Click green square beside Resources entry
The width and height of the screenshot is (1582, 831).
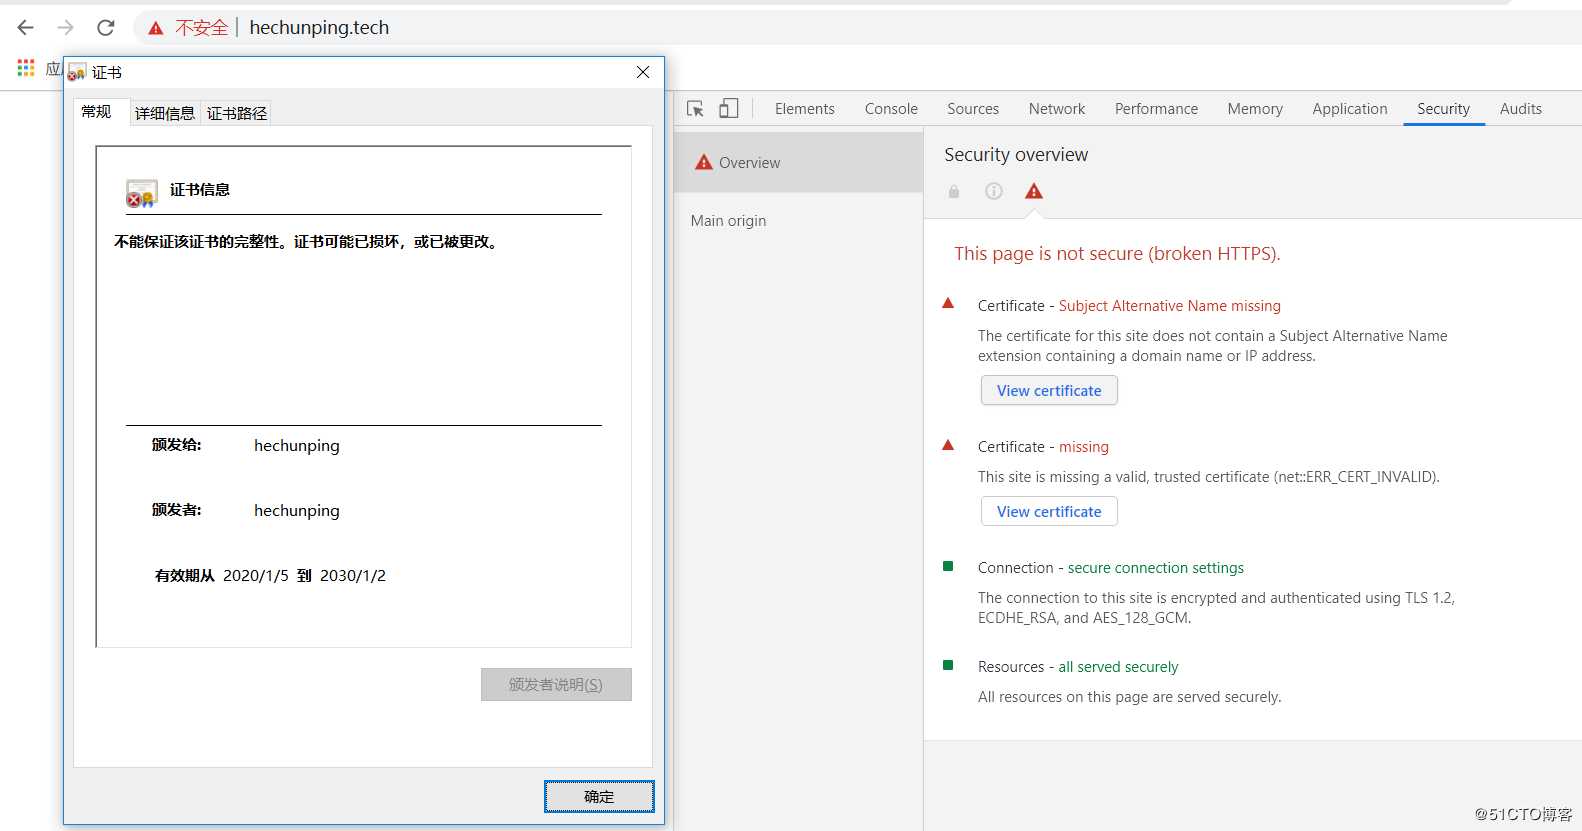pyautogui.click(x=948, y=665)
